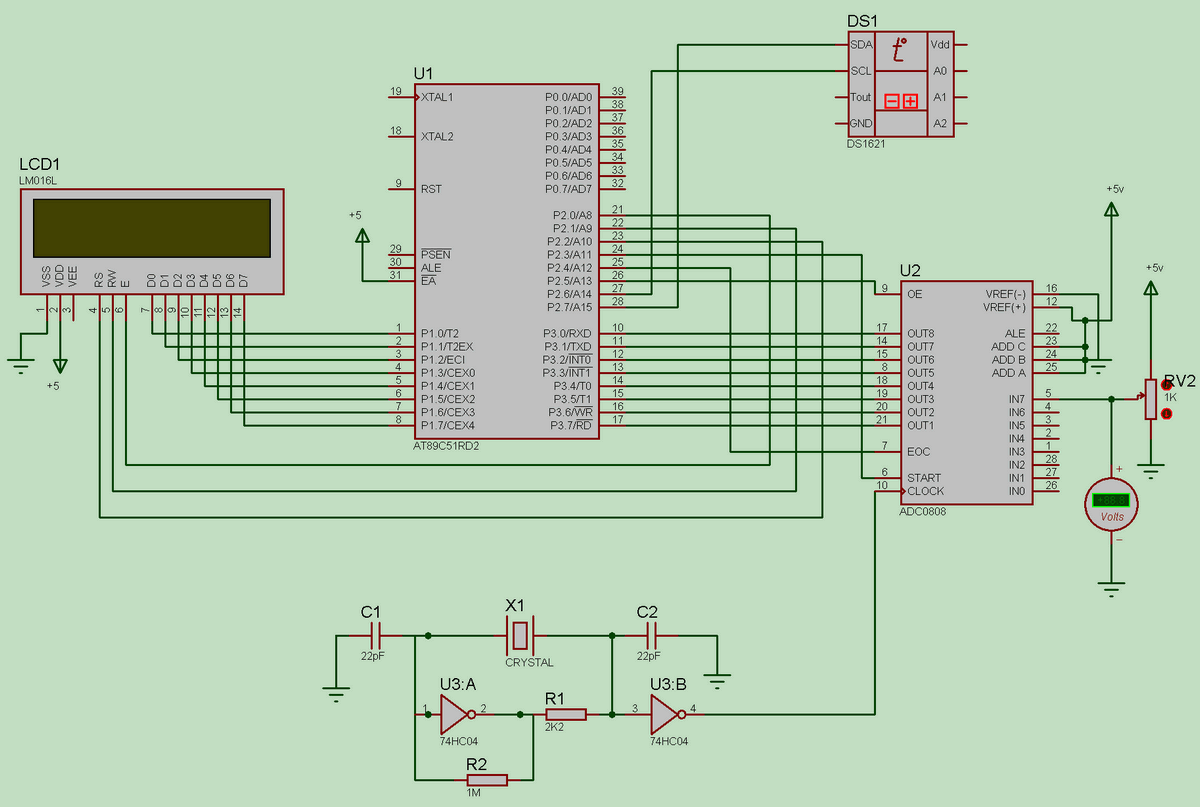Image resolution: width=1200 pixels, height=807 pixels.
Task: Click the VREF(+) pin label on ADC0808
Action: click(1006, 308)
